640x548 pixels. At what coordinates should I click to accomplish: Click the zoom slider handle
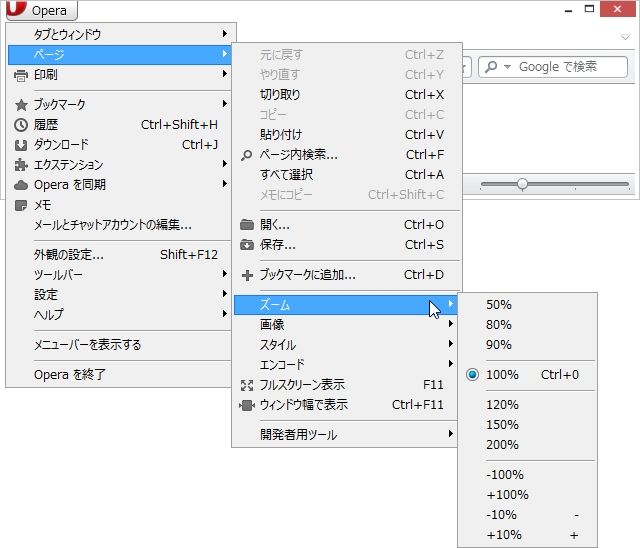coord(522,184)
